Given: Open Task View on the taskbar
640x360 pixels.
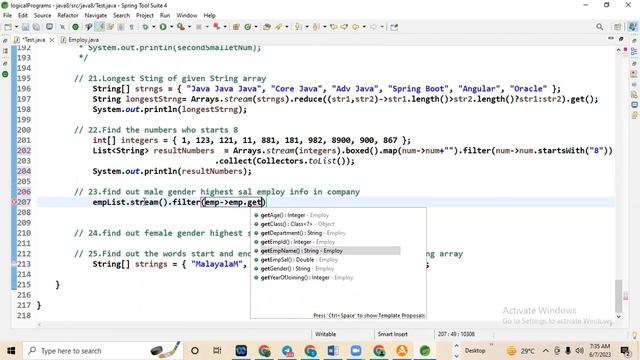Looking at the screenshot, I should [217, 351].
